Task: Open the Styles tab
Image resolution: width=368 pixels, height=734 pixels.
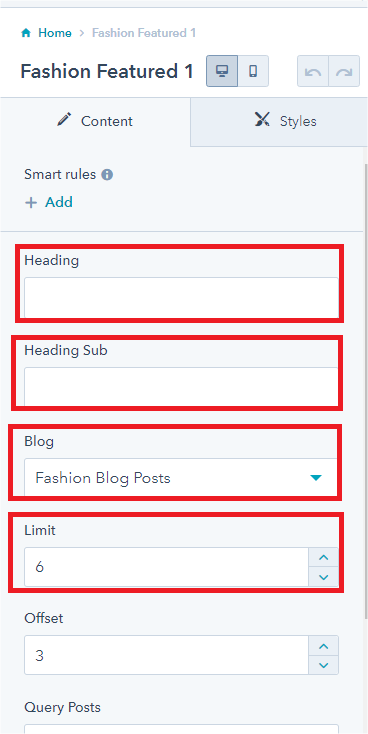Action: coord(279,122)
